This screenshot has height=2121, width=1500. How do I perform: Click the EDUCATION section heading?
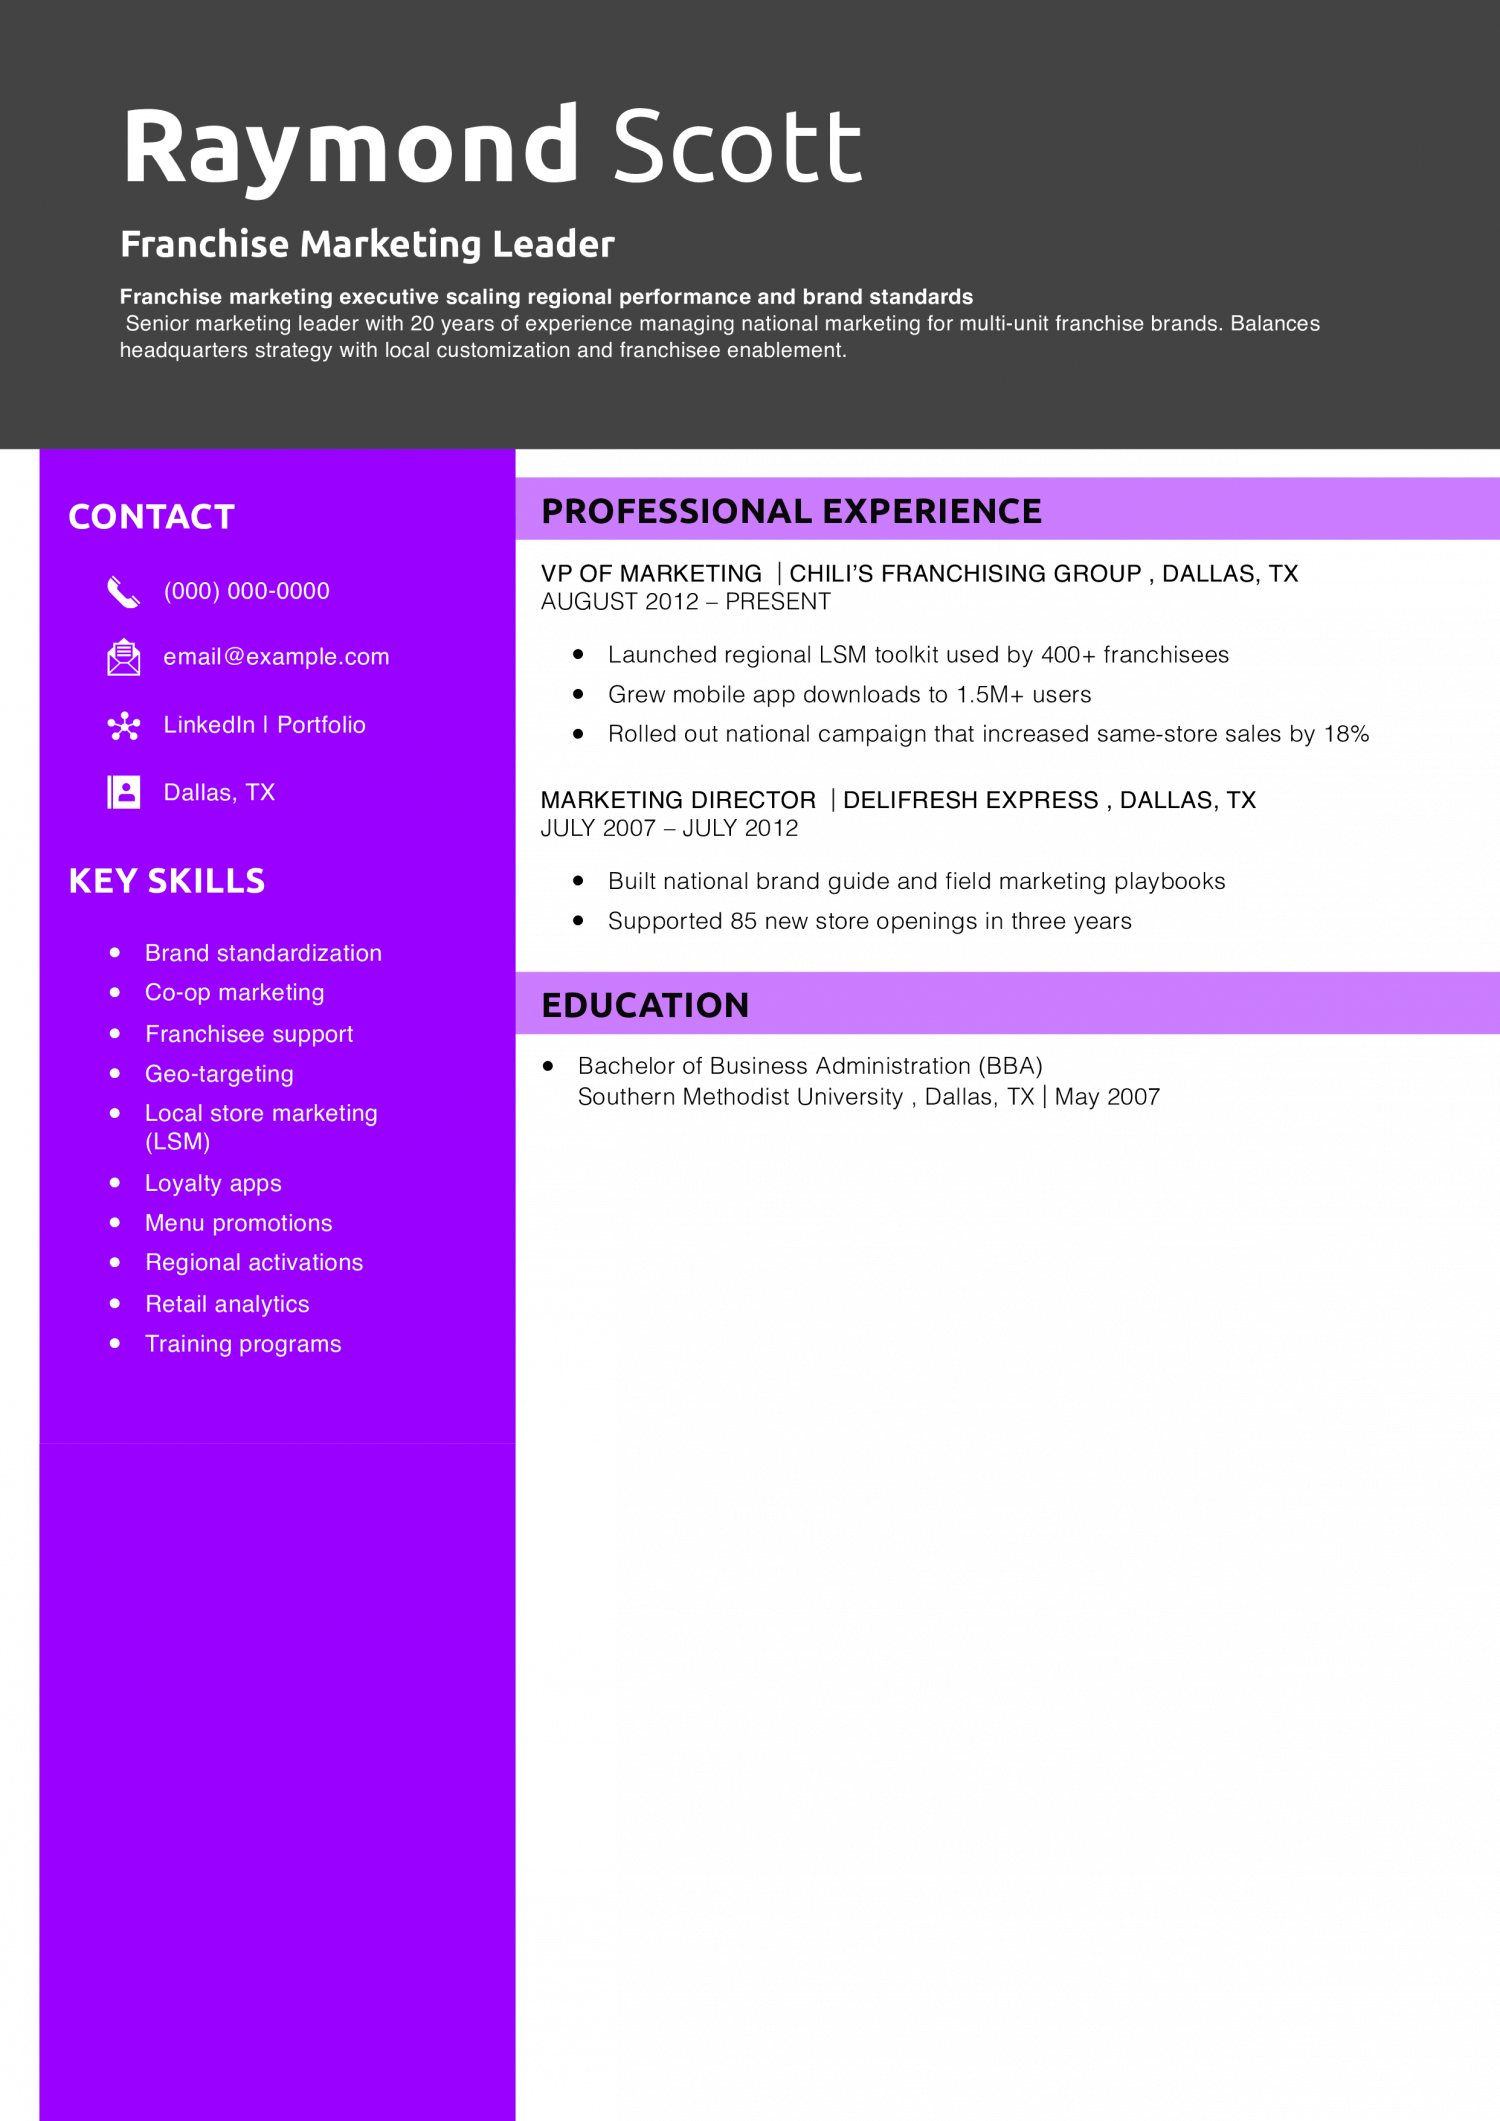[645, 1006]
